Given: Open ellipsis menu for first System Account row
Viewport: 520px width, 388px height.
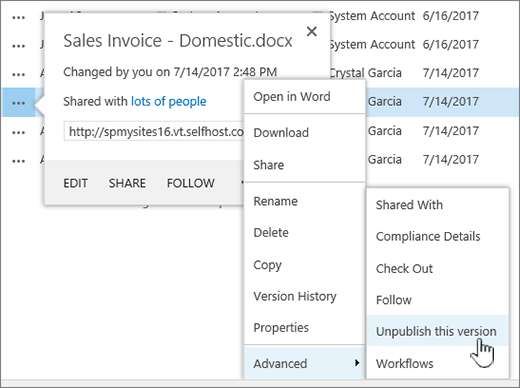Looking at the screenshot, I should coord(18,17).
